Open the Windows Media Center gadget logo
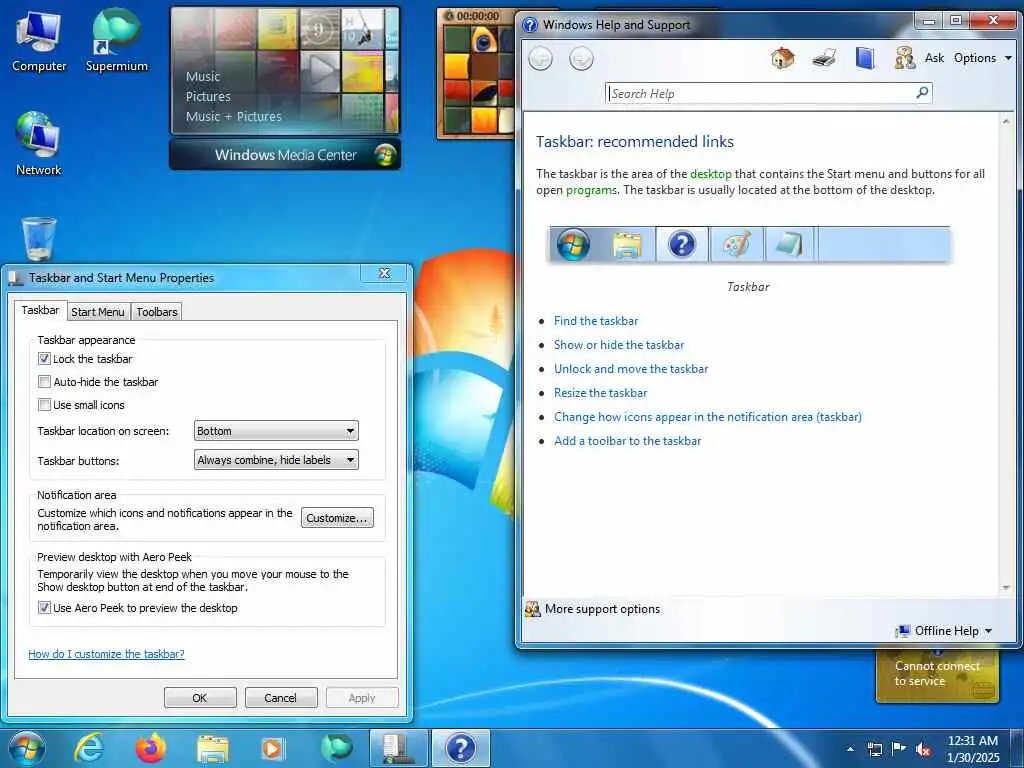 (385, 155)
